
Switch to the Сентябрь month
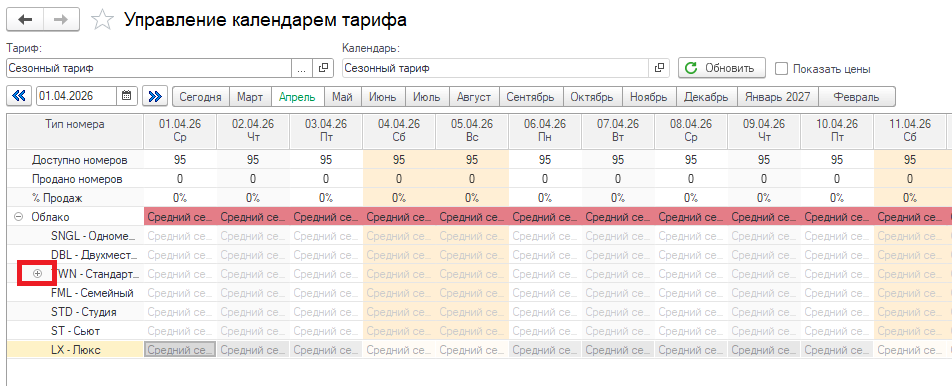pyautogui.click(x=531, y=96)
